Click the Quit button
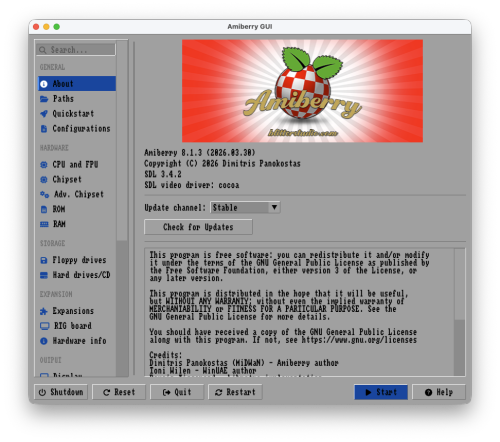 [x=177, y=392]
